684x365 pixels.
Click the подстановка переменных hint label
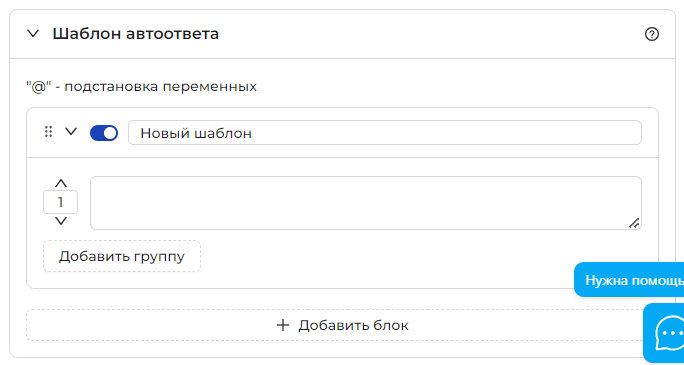(161, 87)
